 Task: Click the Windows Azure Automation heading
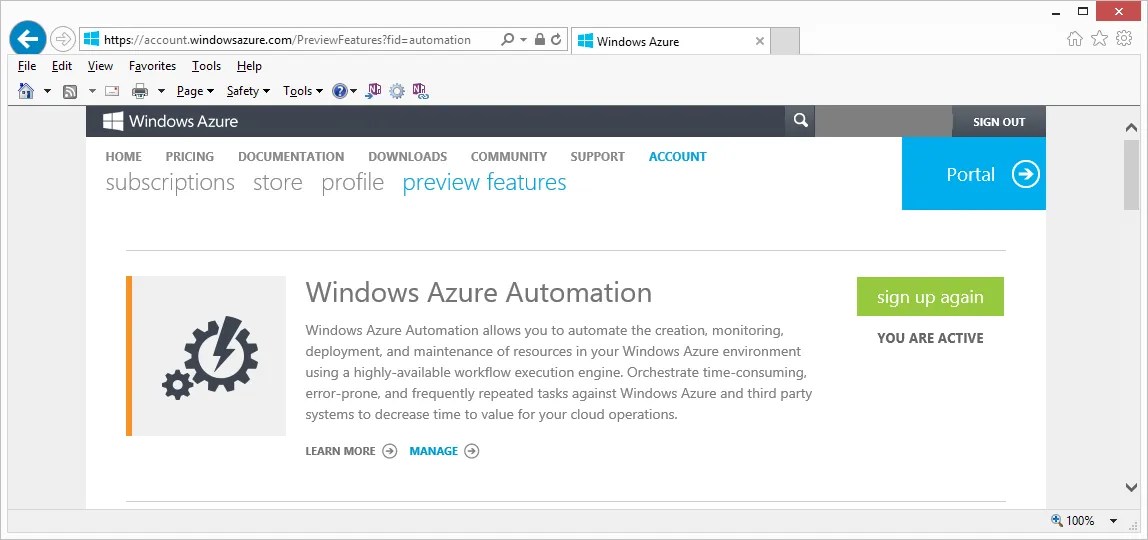tap(479, 292)
